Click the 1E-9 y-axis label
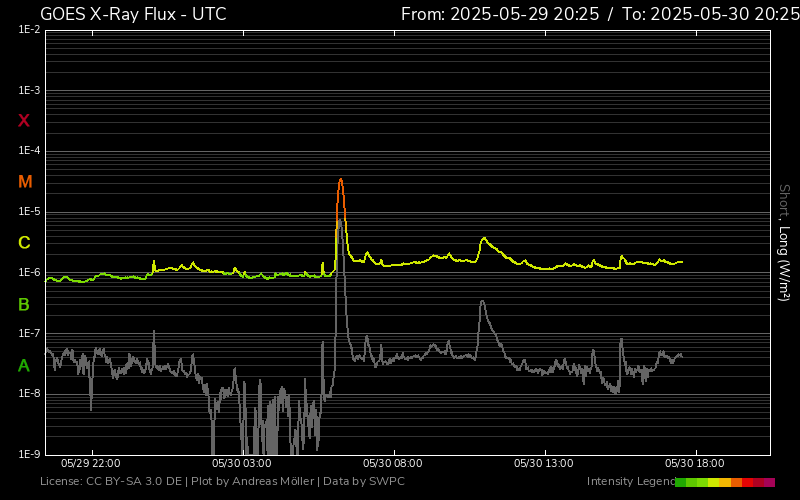This screenshot has height=500, width=800. 29,454
